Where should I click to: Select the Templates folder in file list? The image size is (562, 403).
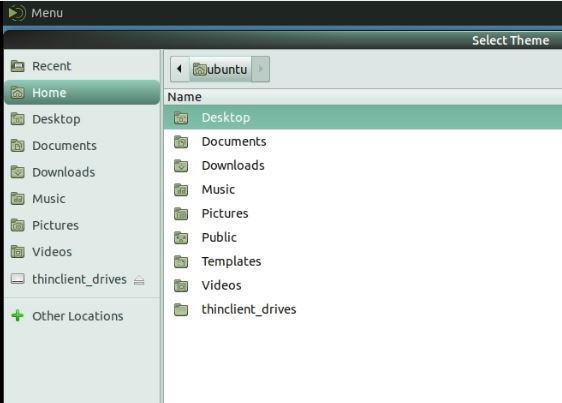pos(363,261)
